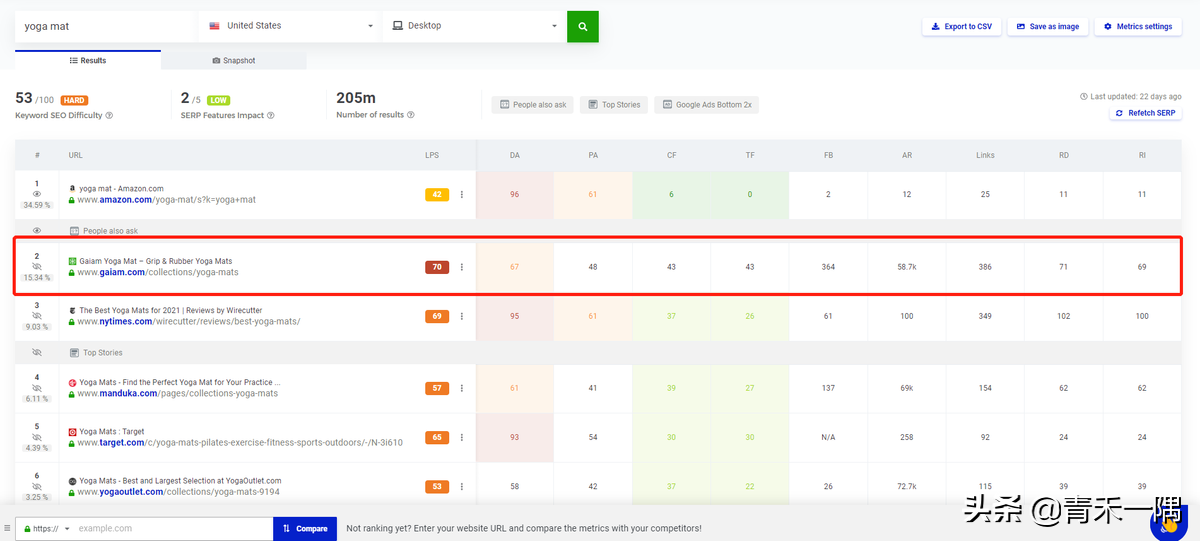Click the LPS score badge 53
The height and width of the screenshot is (541, 1200).
click(x=437, y=486)
